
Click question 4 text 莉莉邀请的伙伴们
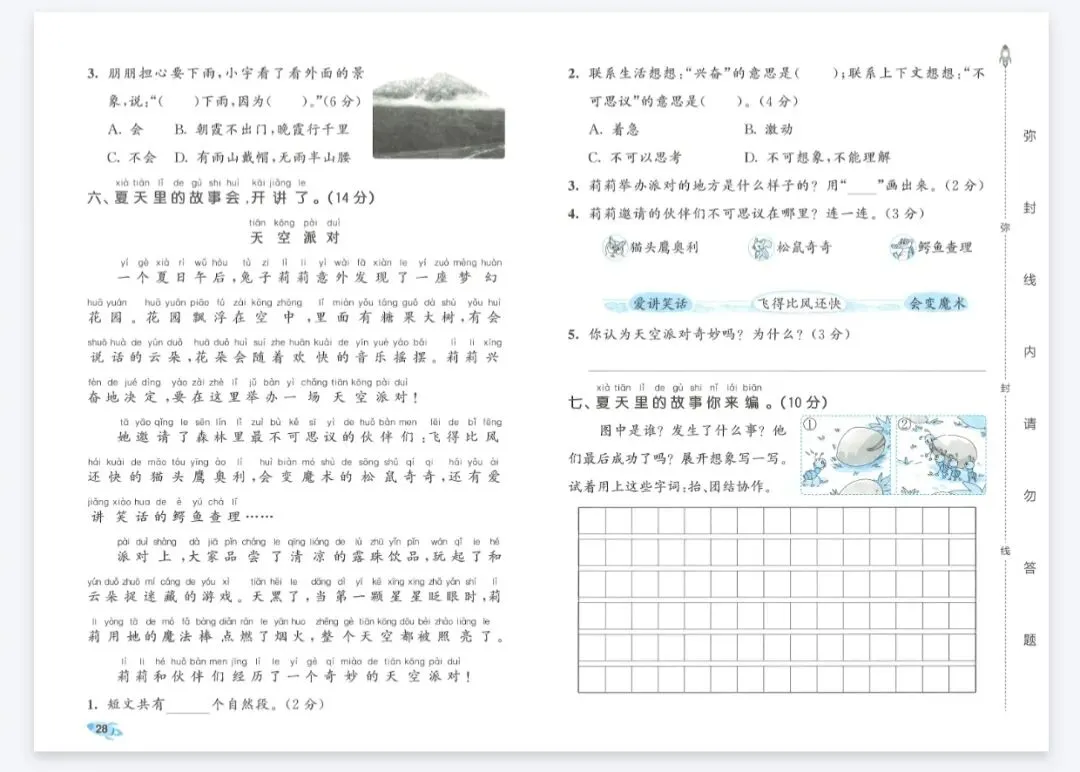click(746, 213)
